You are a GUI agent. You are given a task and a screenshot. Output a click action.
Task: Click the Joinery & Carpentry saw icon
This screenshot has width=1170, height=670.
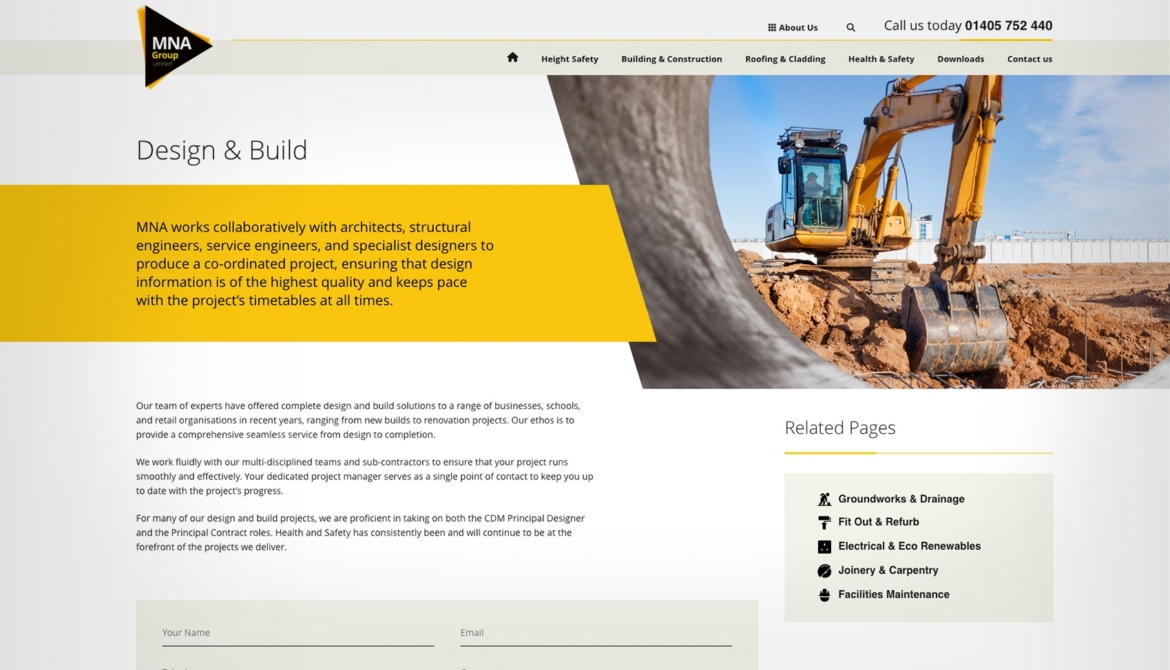pyautogui.click(x=824, y=571)
